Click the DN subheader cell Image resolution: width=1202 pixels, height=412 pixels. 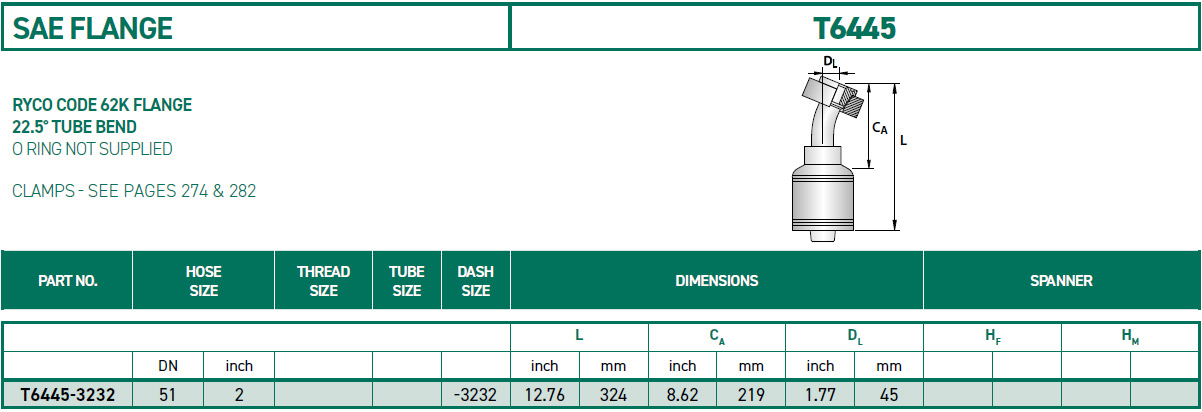168,367
